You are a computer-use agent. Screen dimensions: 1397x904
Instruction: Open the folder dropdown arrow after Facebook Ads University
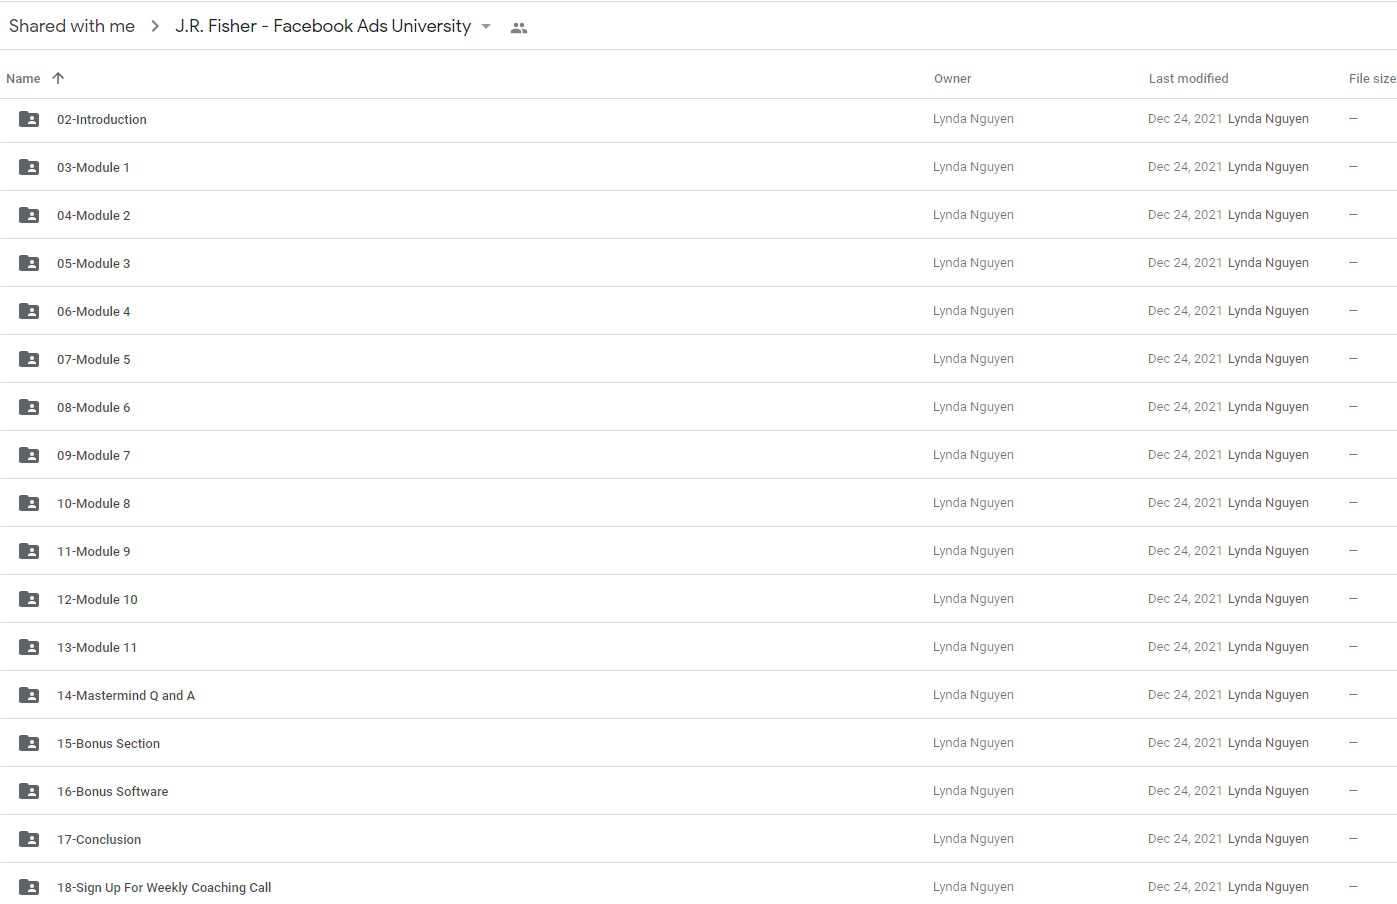(486, 27)
